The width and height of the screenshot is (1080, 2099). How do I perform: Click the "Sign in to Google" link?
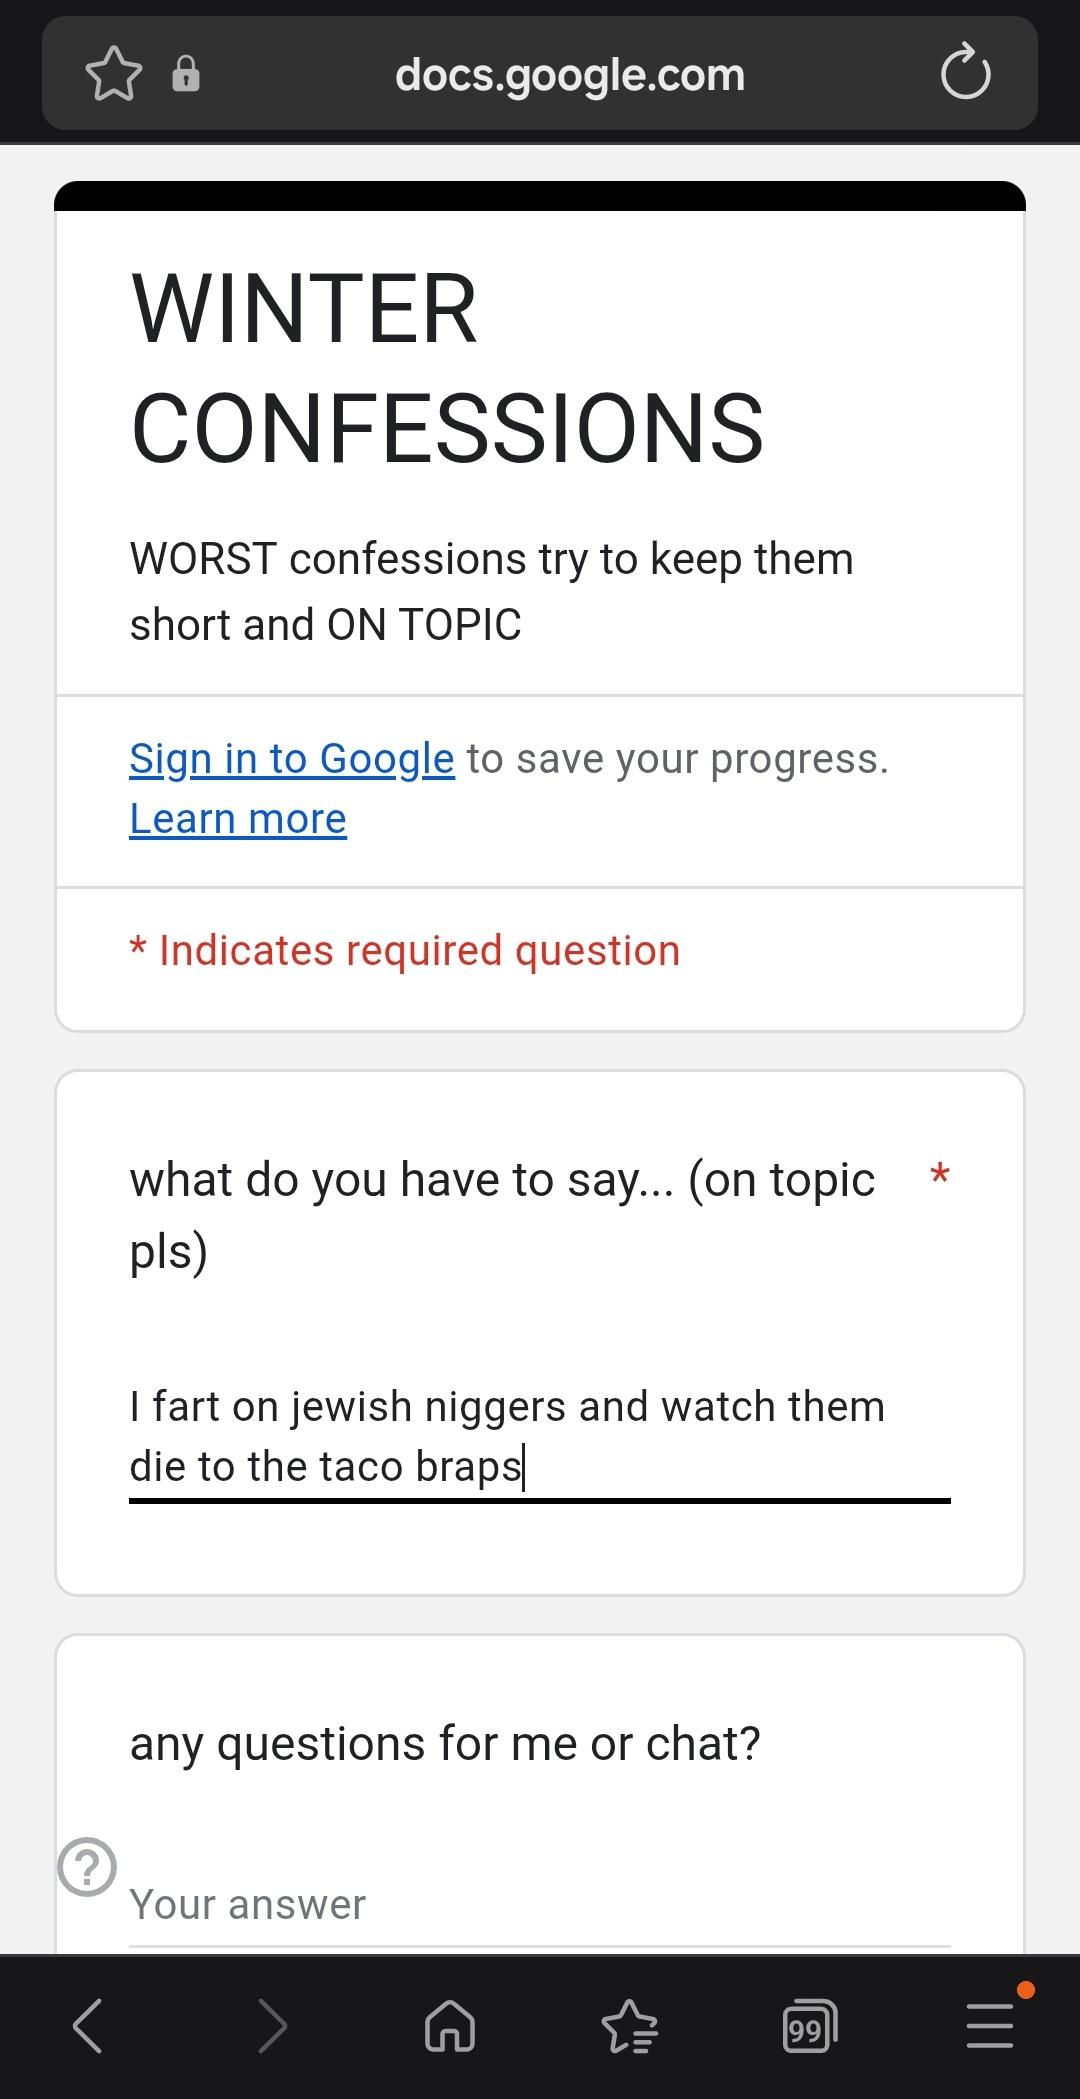point(292,759)
